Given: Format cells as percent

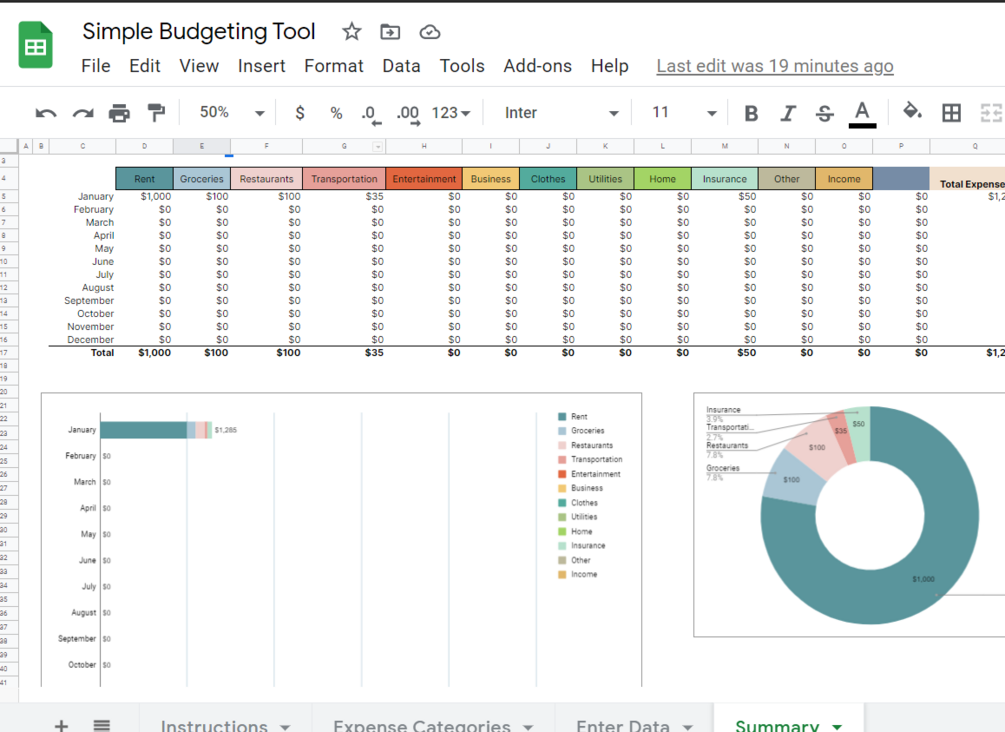Looking at the screenshot, I should pos(336,113).
